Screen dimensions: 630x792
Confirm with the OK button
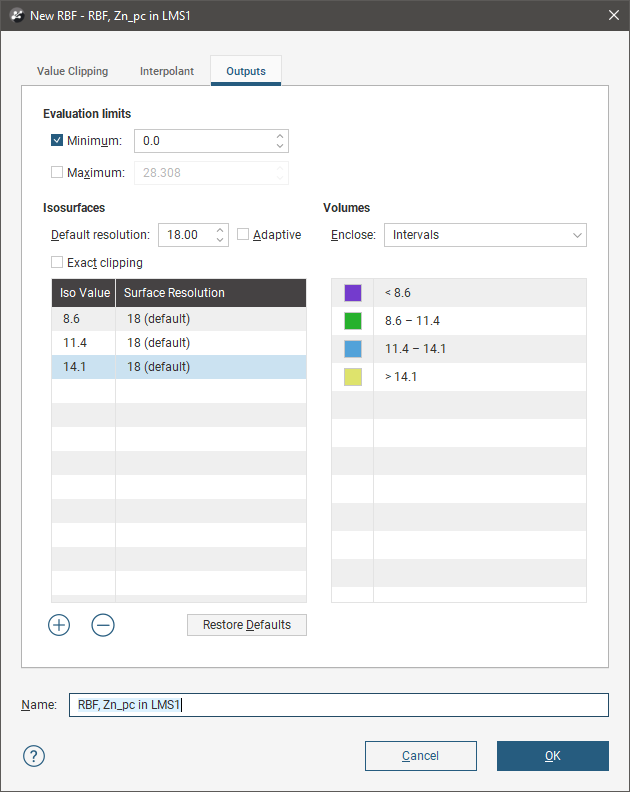click(x=553, y=756)
